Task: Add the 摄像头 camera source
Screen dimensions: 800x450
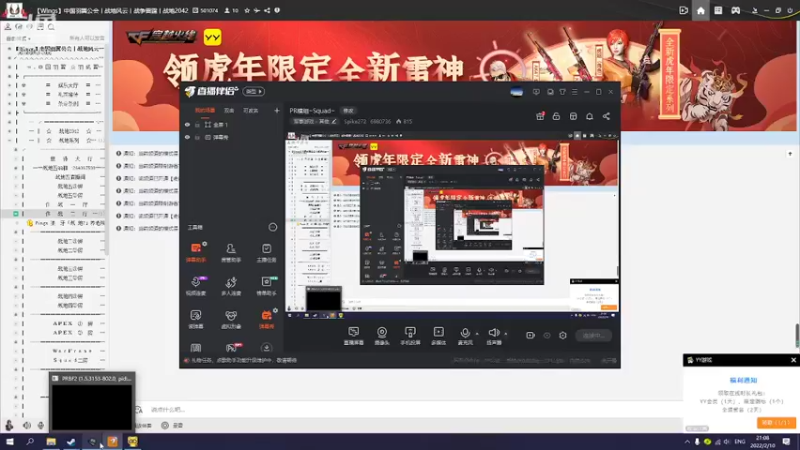Action: tap(382, 335)
